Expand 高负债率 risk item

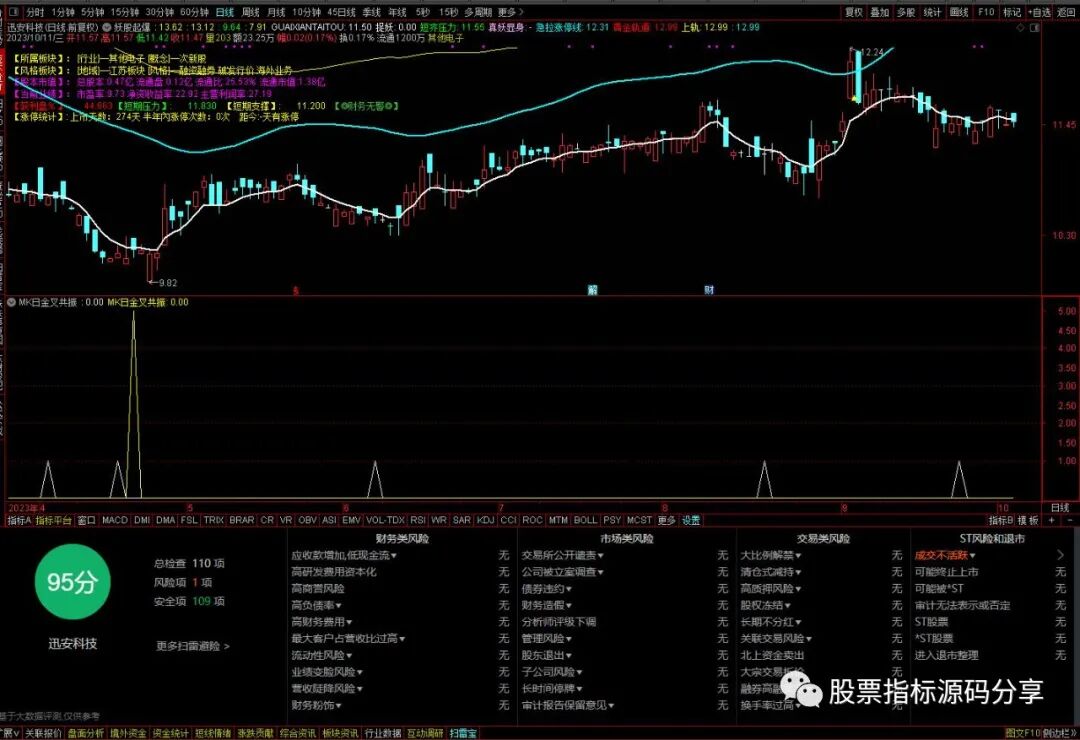point(316,605)
